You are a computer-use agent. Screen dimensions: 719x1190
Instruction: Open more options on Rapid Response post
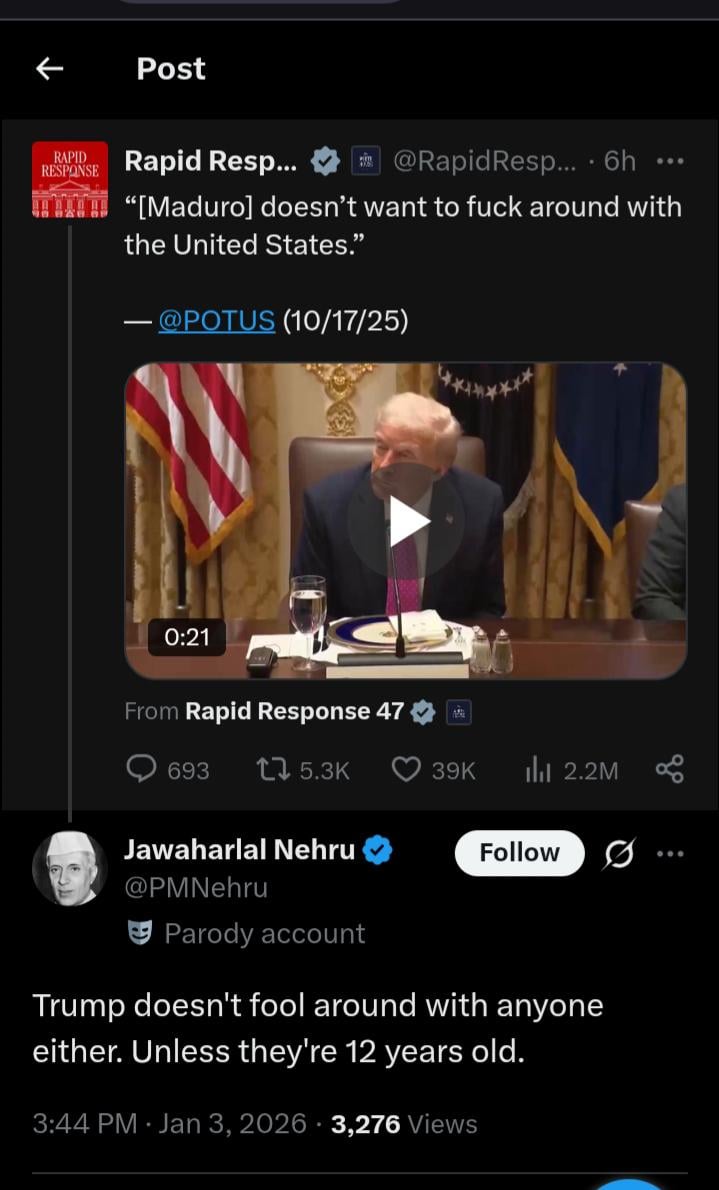669,161
